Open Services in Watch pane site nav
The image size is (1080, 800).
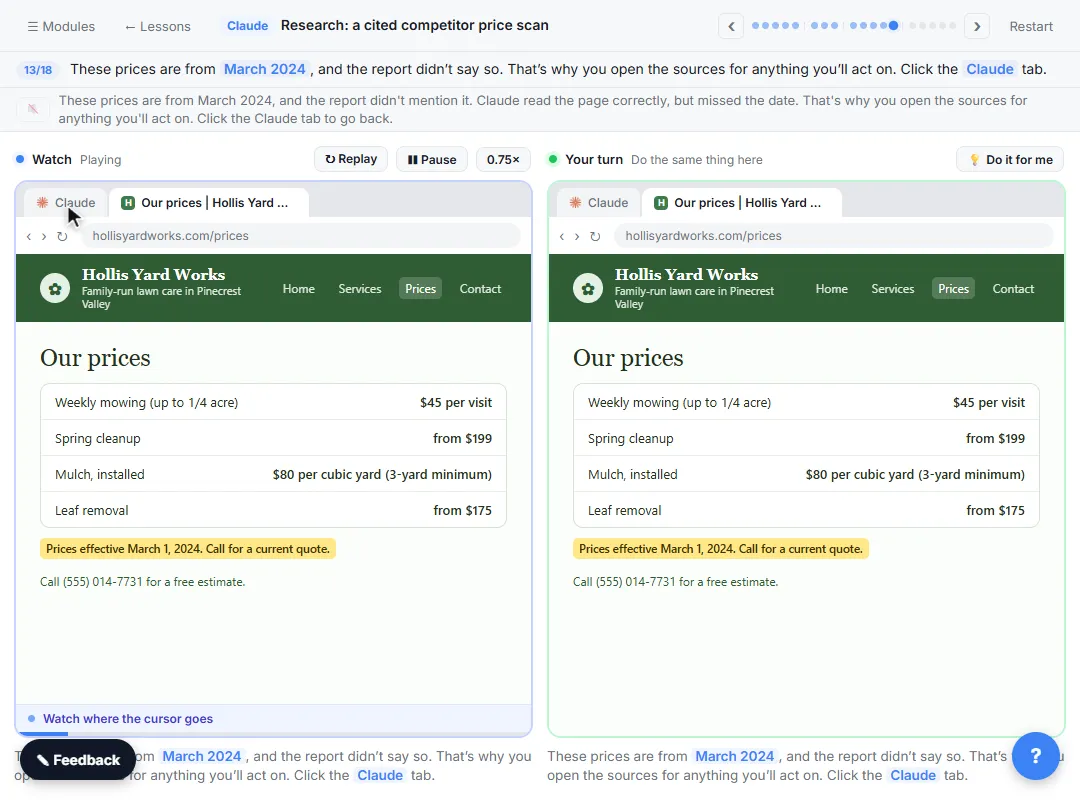coord(360,289)
